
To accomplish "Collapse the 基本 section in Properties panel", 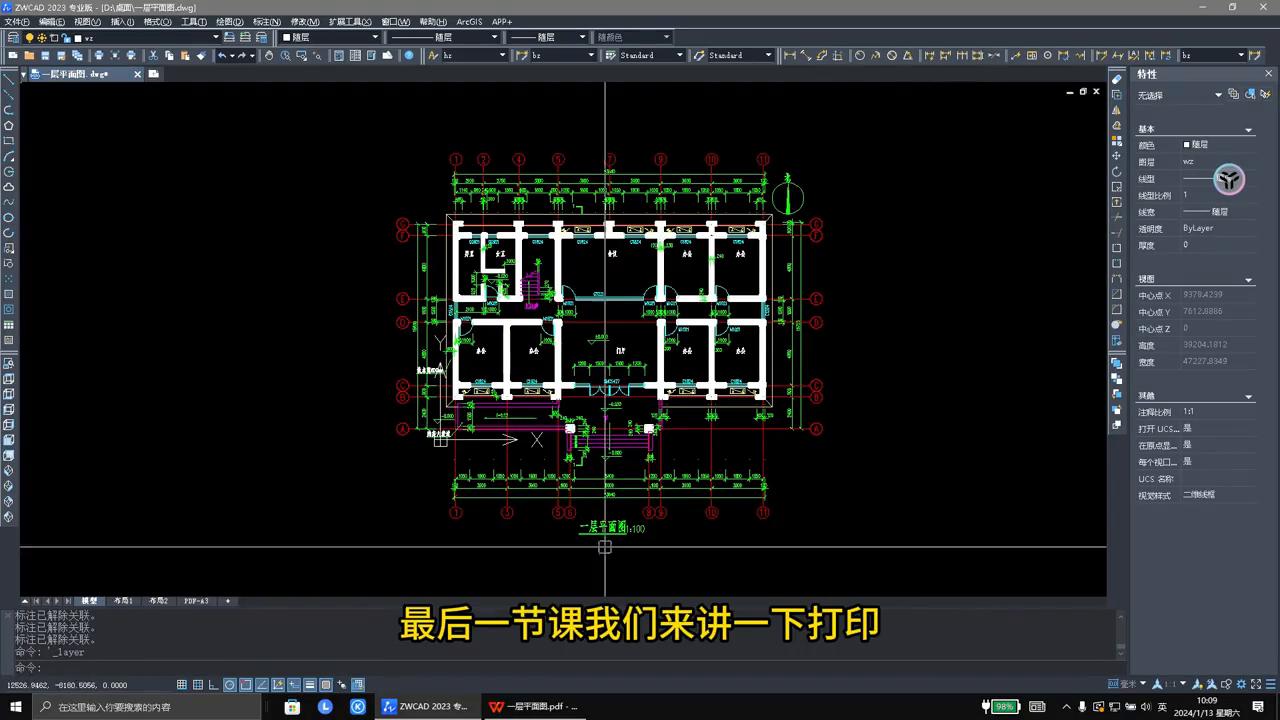I will pyautogui.click(x=1247, y=129).
